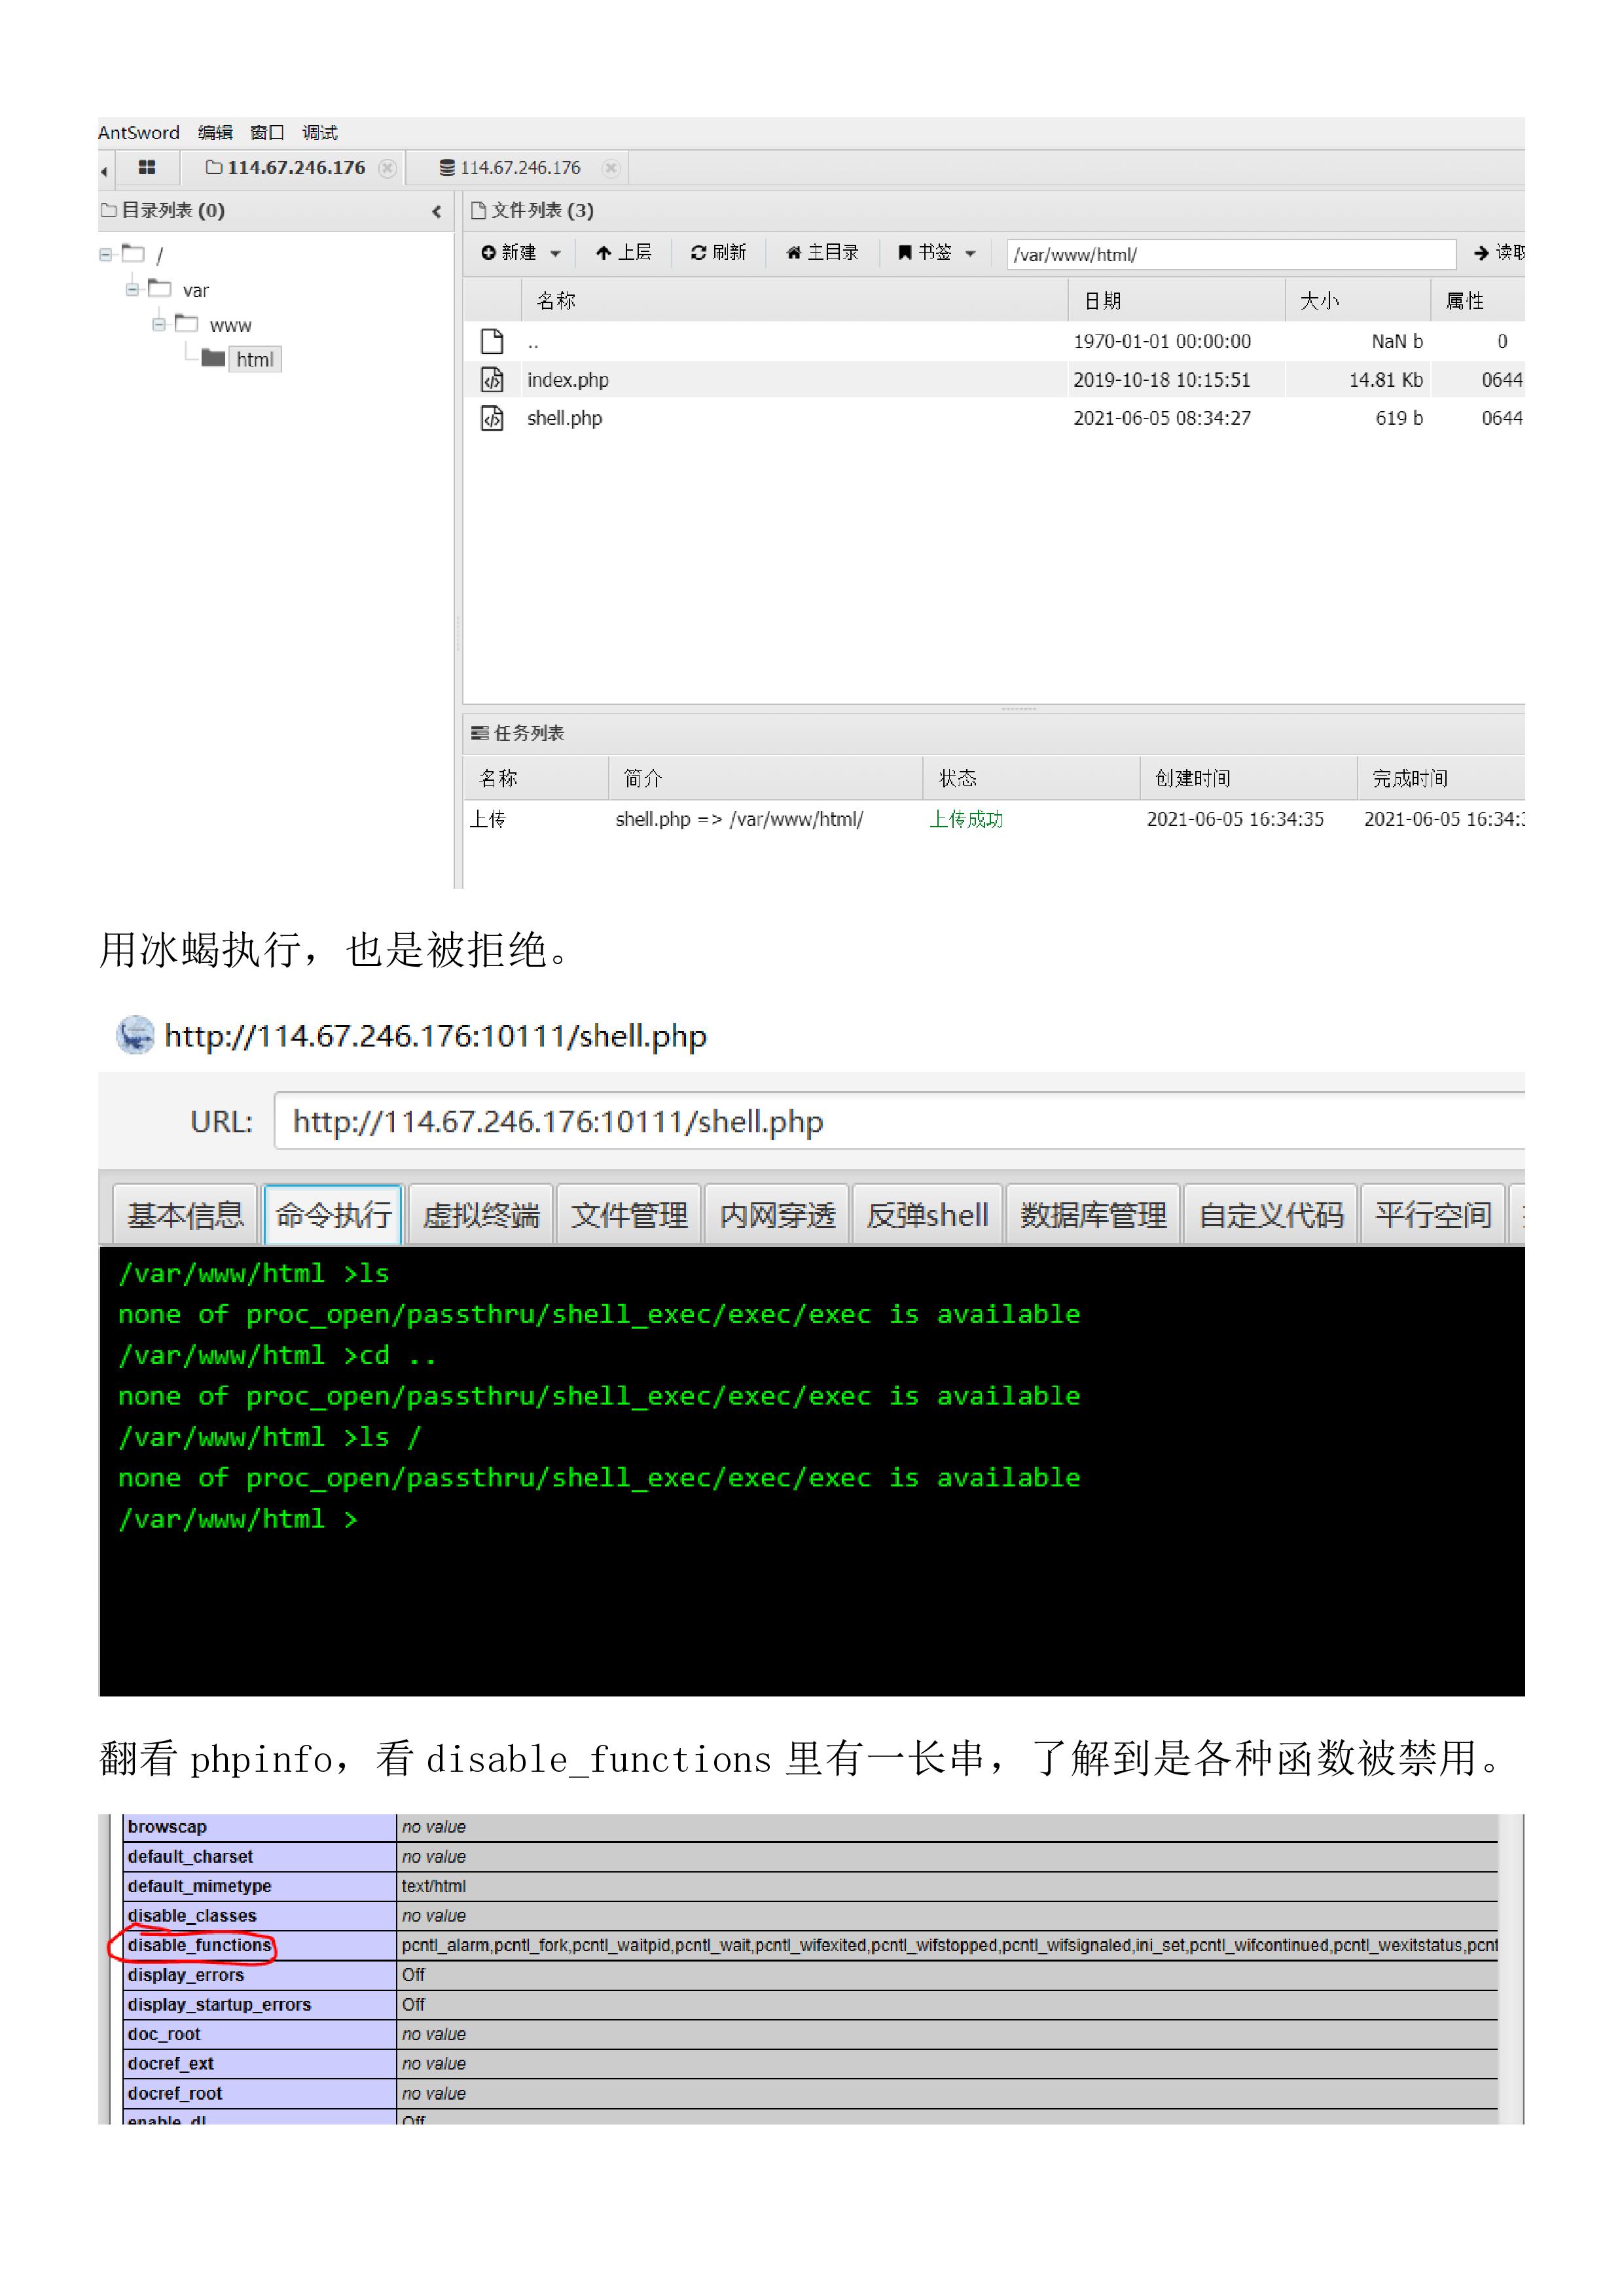
Task: Click the 任务列表 panel header
Action: (994, 733)
